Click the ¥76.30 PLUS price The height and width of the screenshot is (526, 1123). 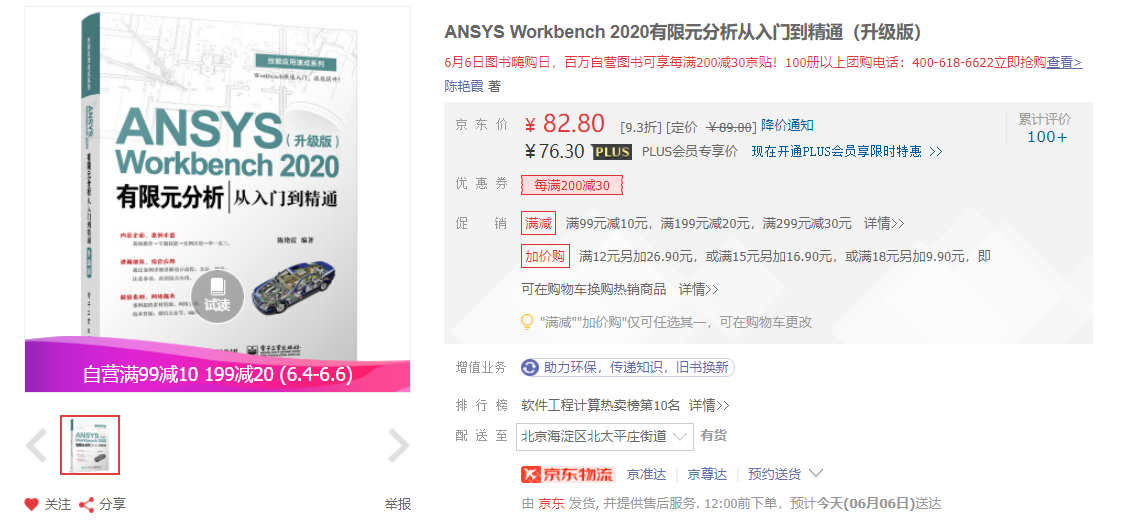click(x=555, y=151)
